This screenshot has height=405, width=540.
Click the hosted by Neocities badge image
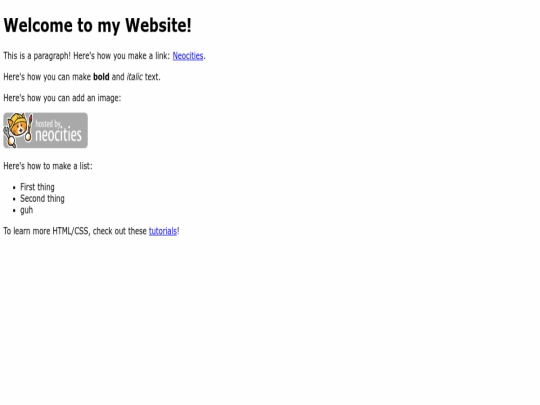[45, 130]
